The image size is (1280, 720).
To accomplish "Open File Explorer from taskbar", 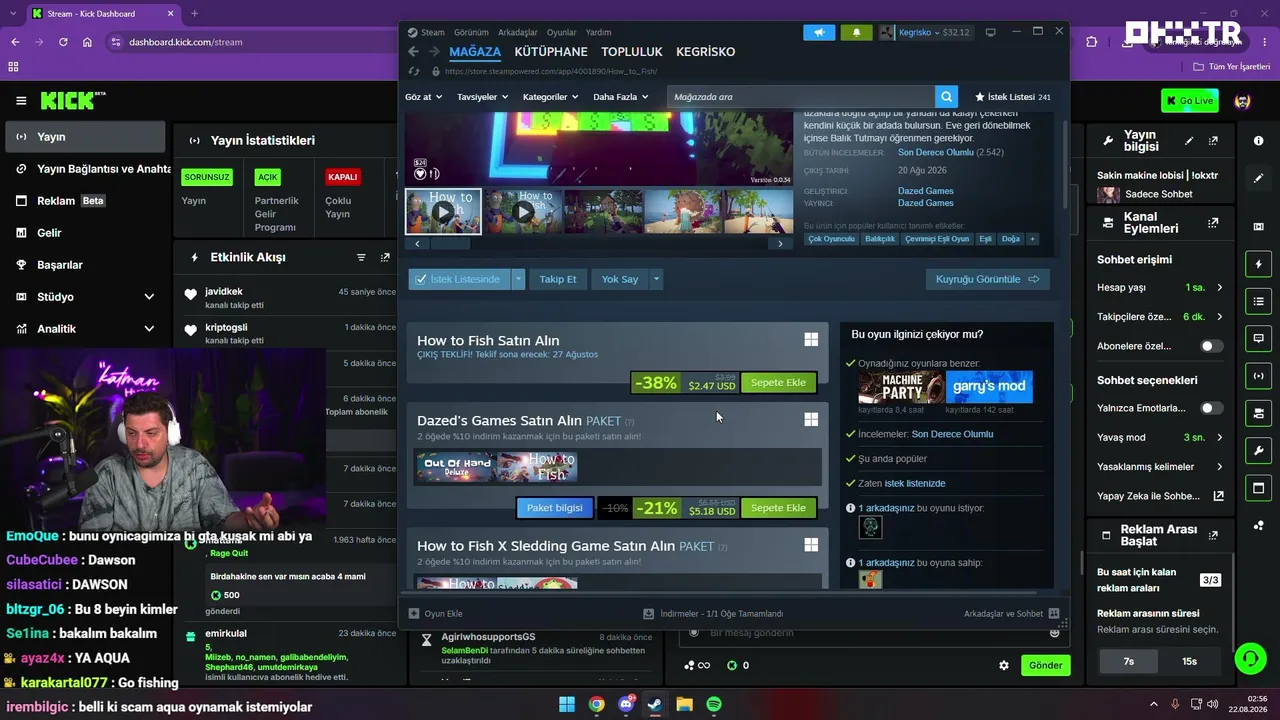I will click(x=684, y=704).
